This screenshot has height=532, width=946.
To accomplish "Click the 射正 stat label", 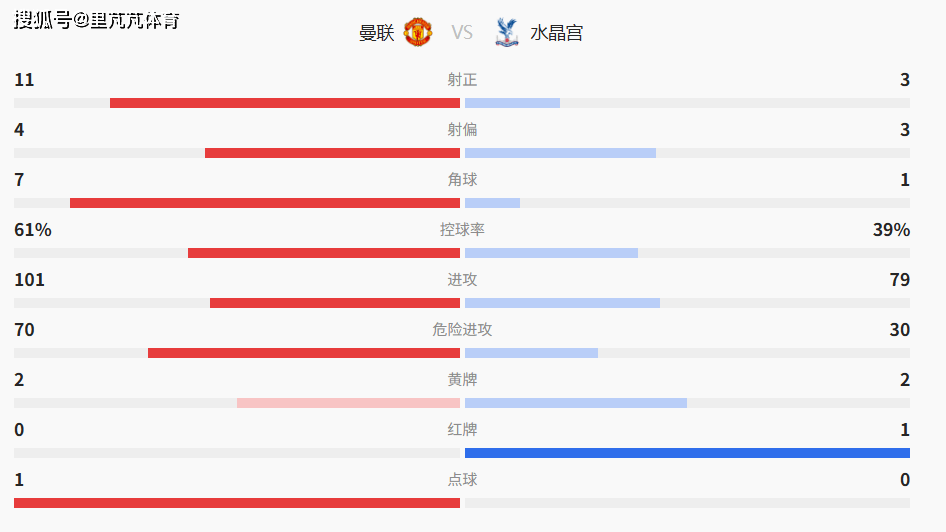I will pos(462,80).
